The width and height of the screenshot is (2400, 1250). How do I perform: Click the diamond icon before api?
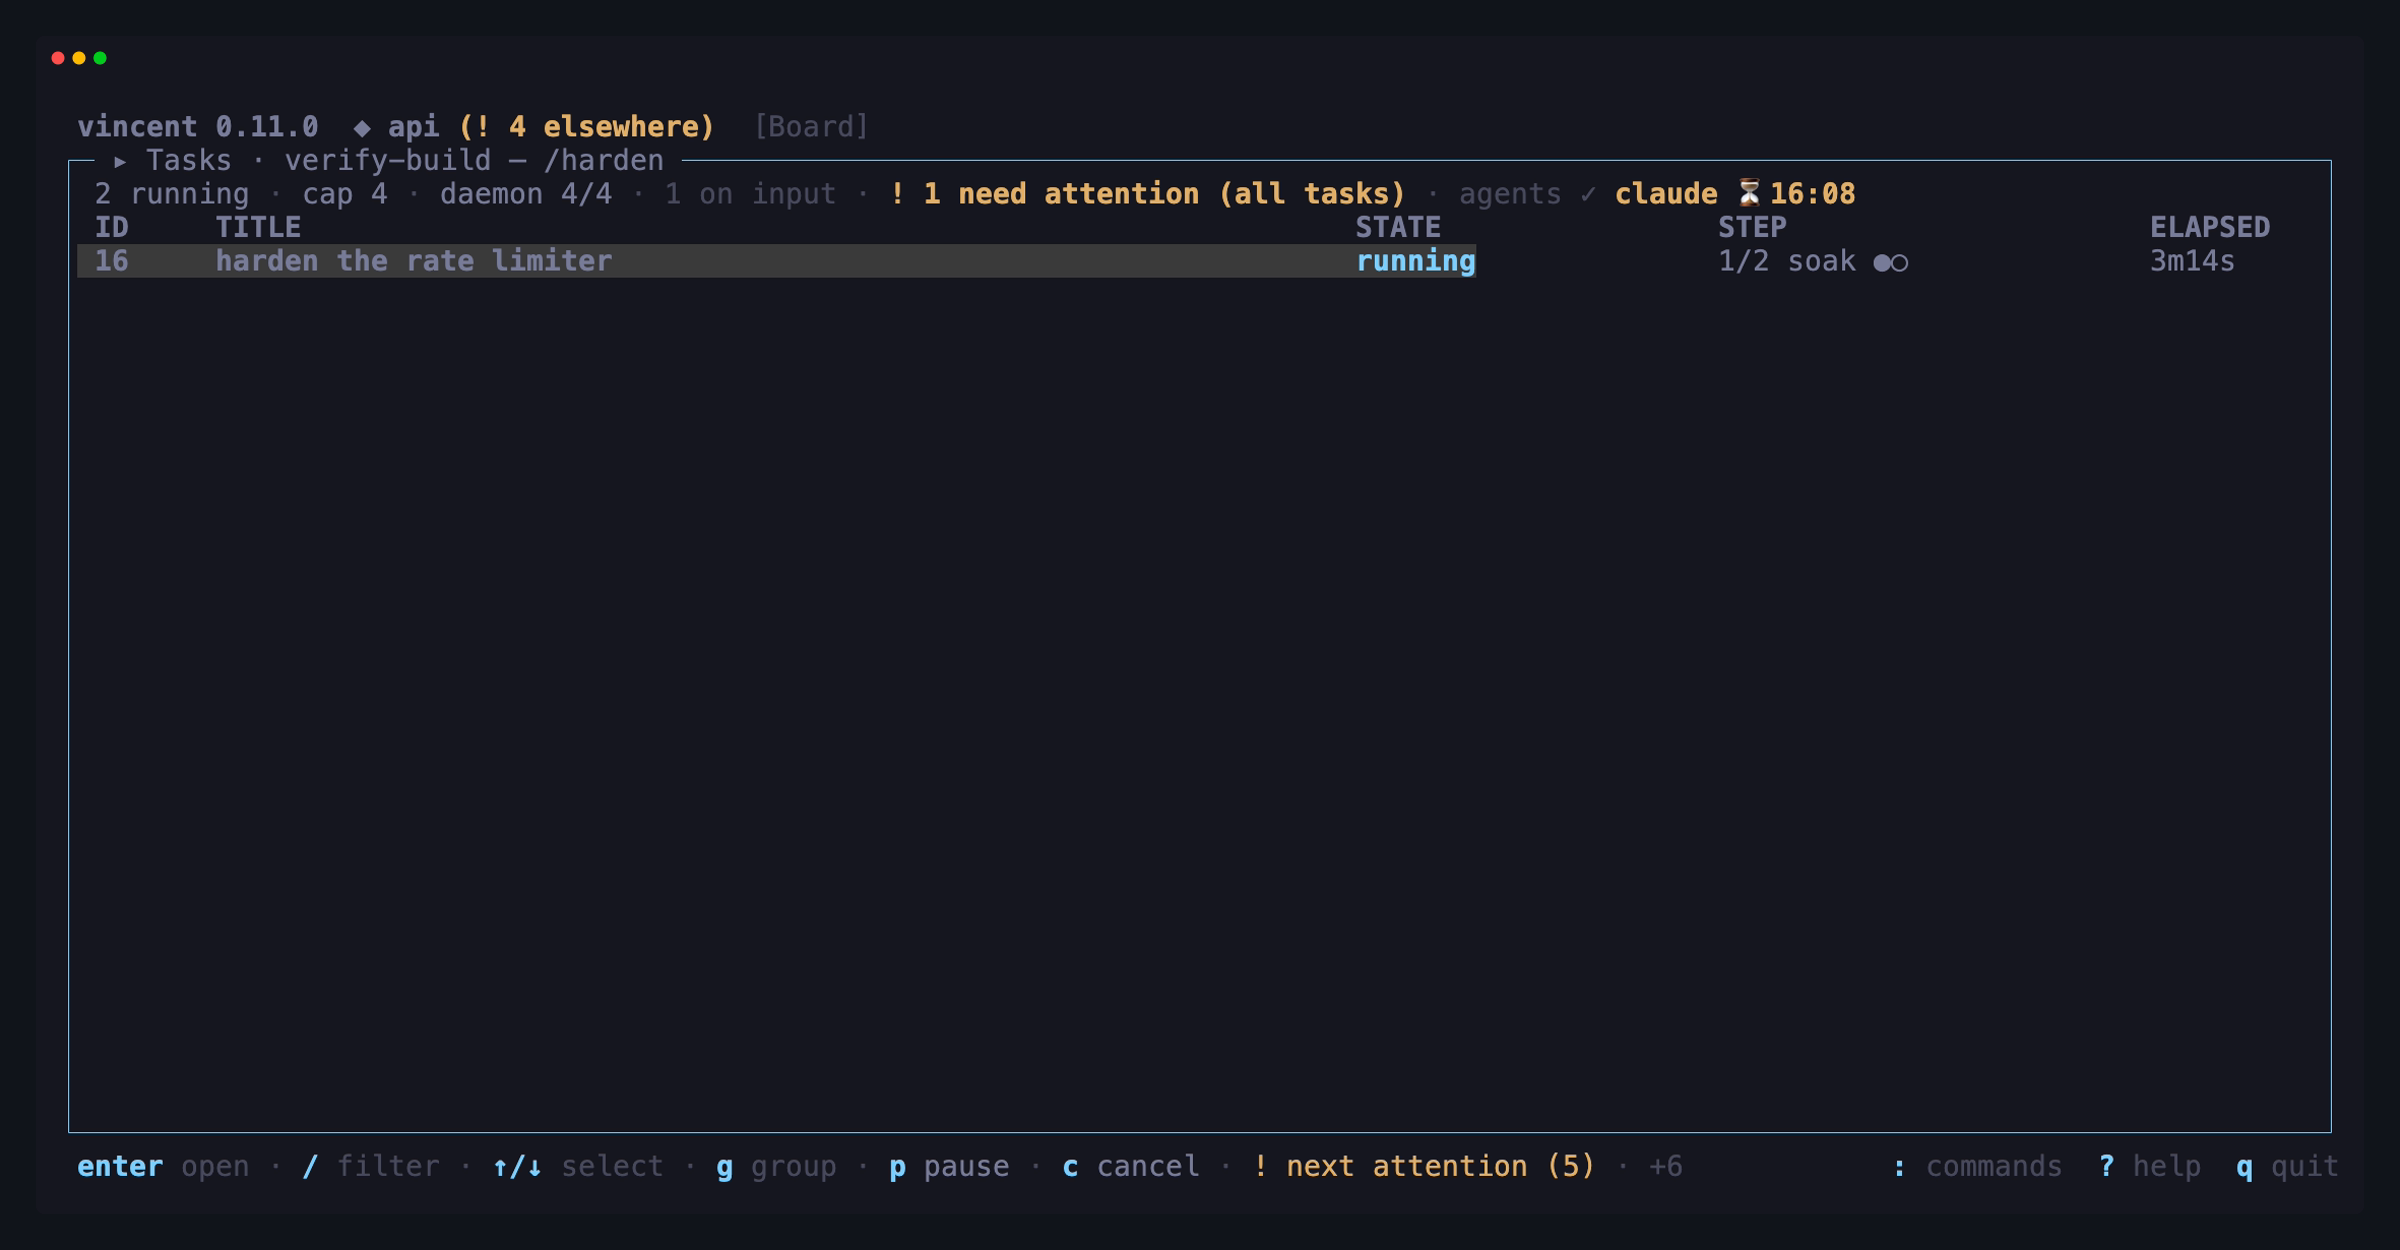pos(362,128)
